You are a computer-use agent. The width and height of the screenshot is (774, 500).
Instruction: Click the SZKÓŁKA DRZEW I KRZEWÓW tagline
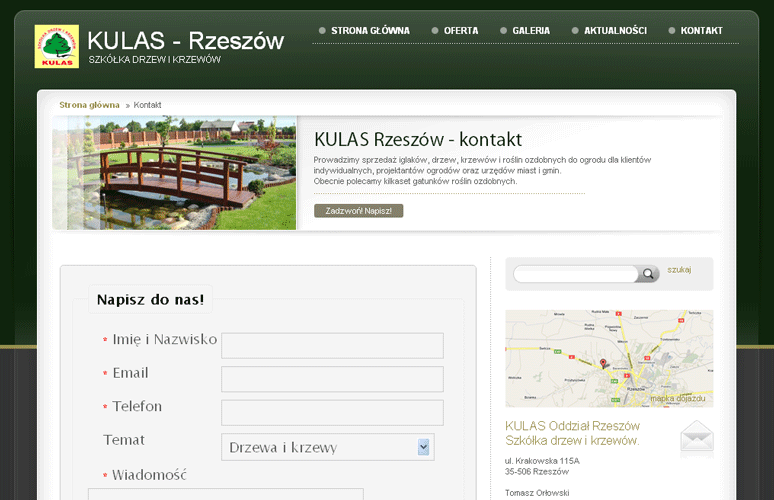155,60
